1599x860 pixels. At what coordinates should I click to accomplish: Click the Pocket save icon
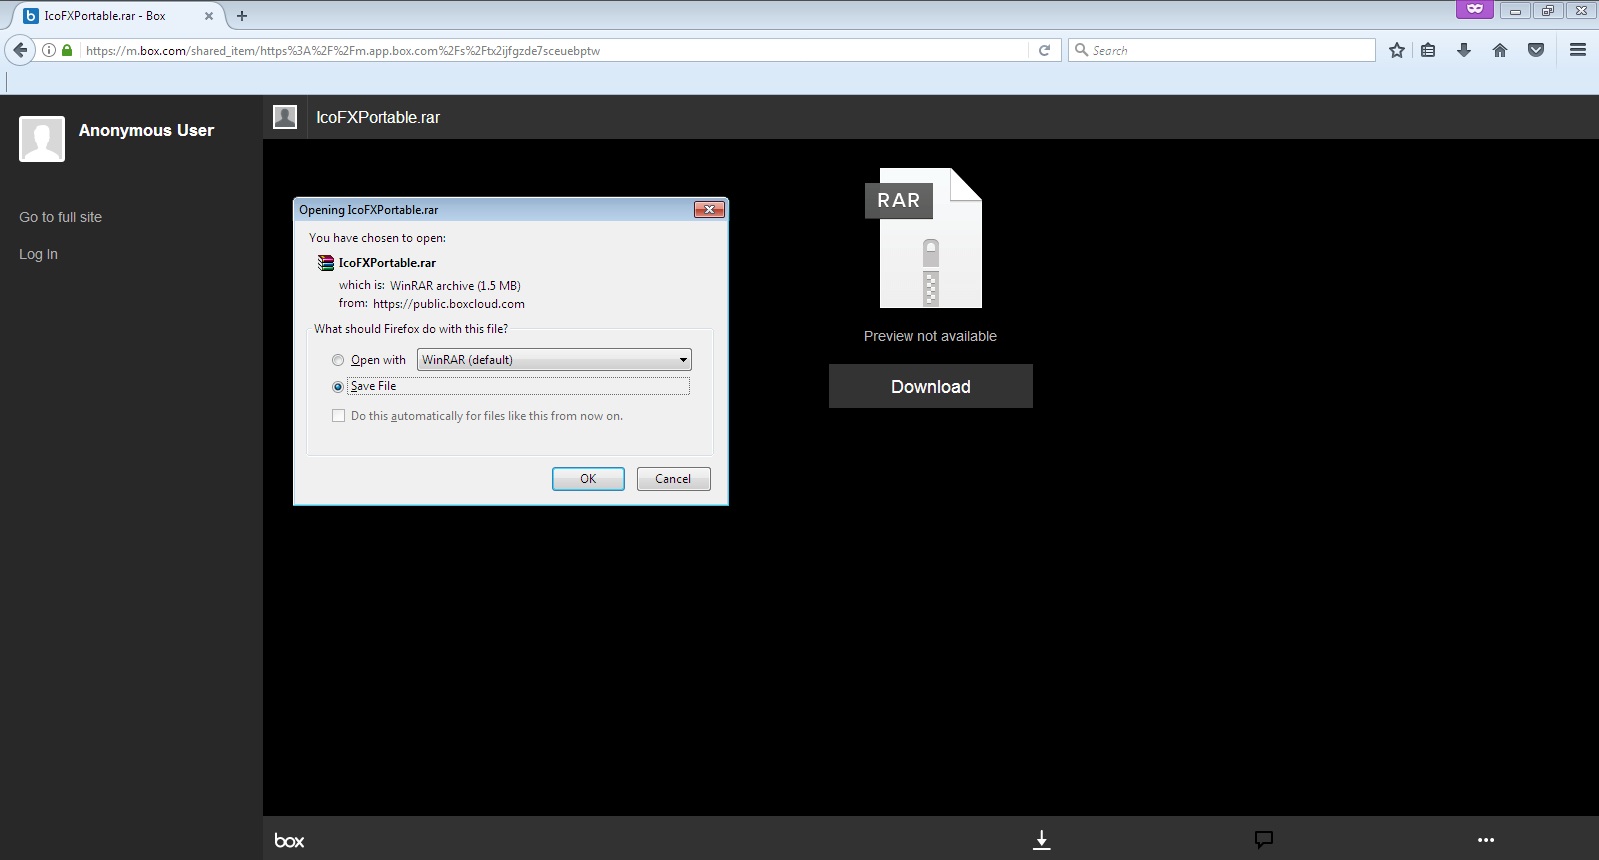[x=1536, y=50]
